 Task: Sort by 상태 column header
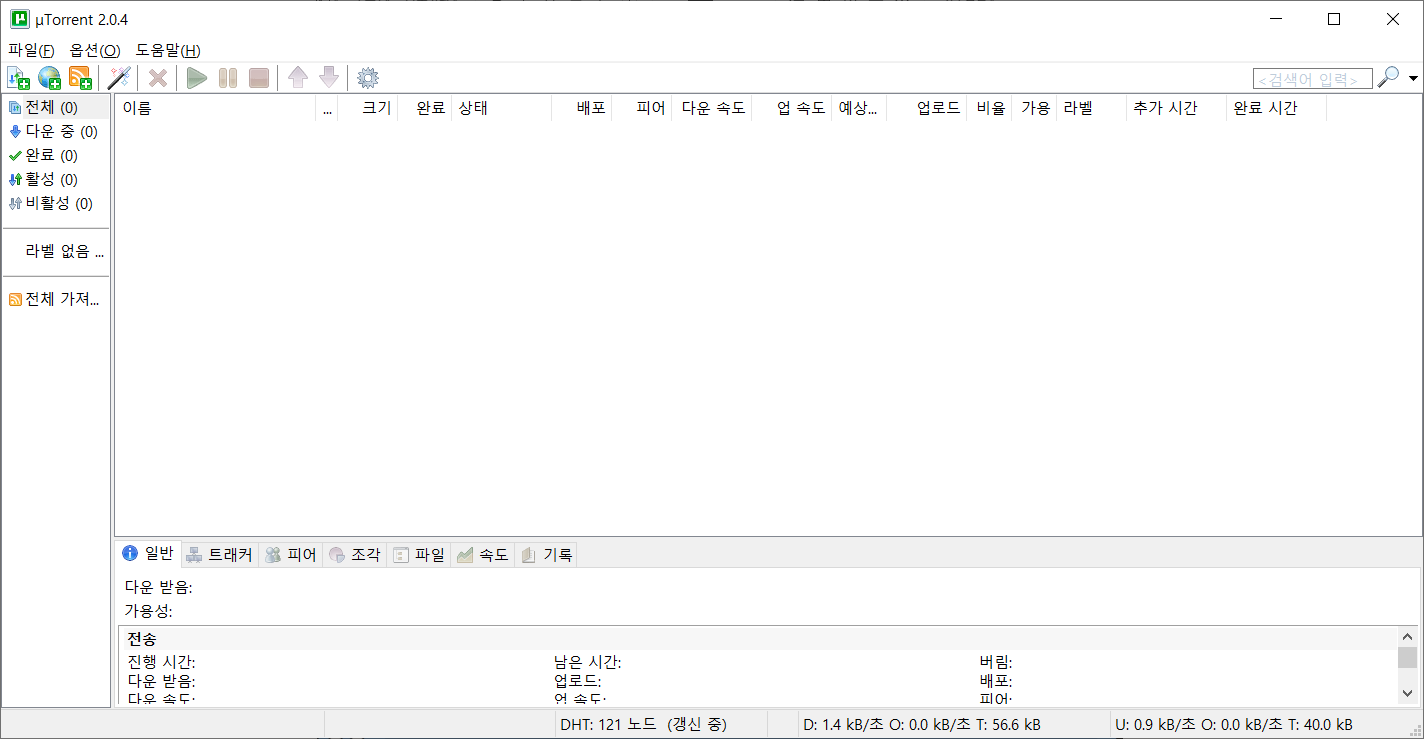[x=502, y=108]
